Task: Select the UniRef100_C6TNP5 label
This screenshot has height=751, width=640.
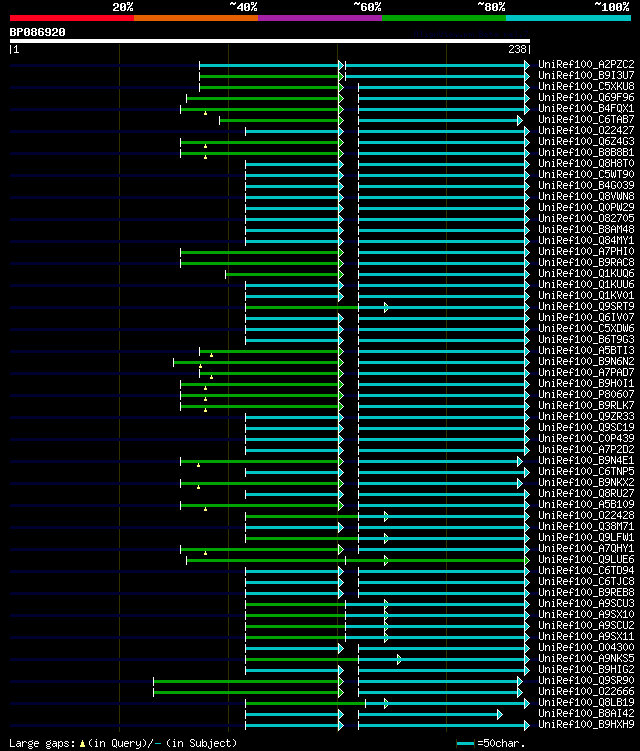Action: (586, 472)
